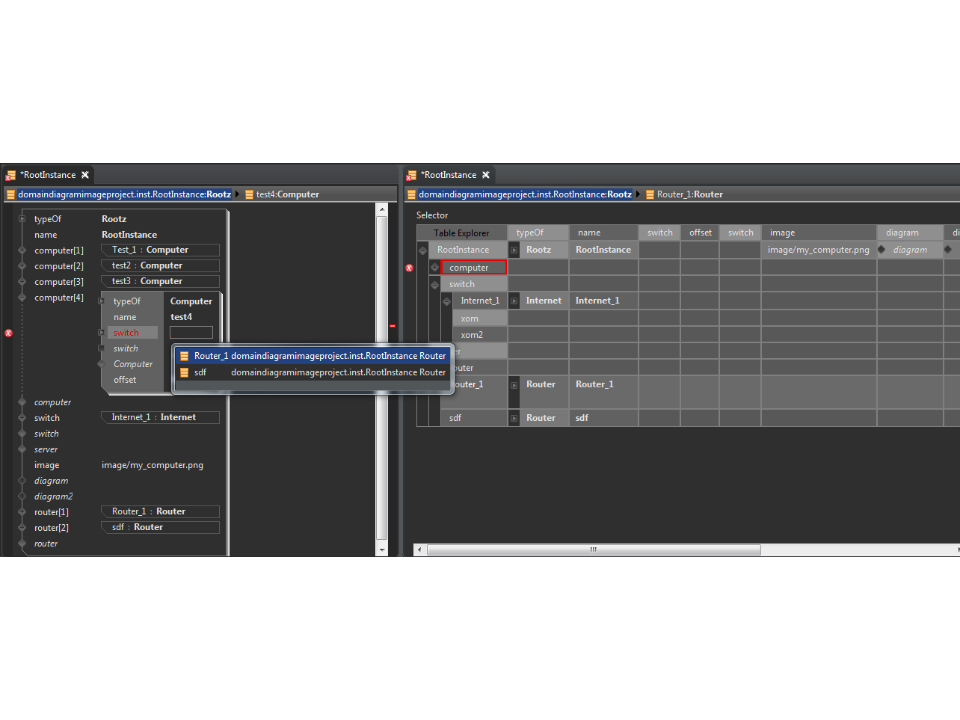The width and height of the screenshot is (960, 720).
Task: Click the horizontal scrollbar under the table
Action: pos(592,549)
